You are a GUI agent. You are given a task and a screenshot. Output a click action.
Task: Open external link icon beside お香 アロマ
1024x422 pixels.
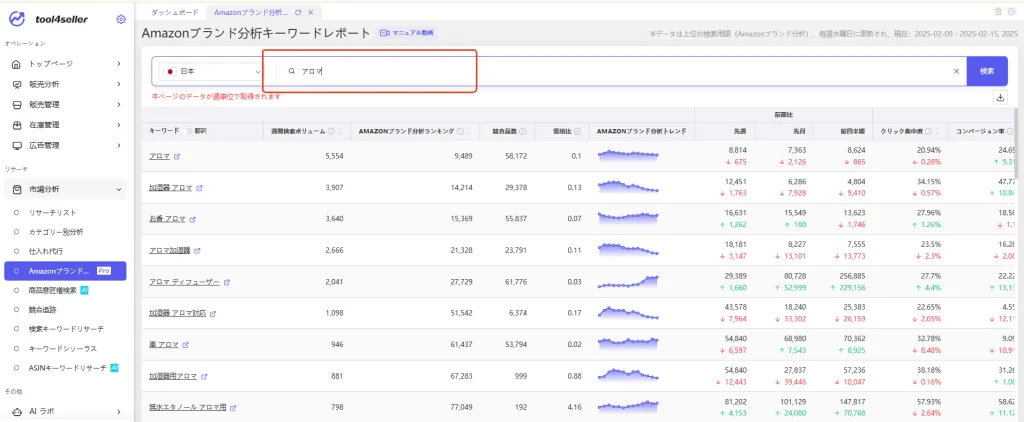point(193,219)
